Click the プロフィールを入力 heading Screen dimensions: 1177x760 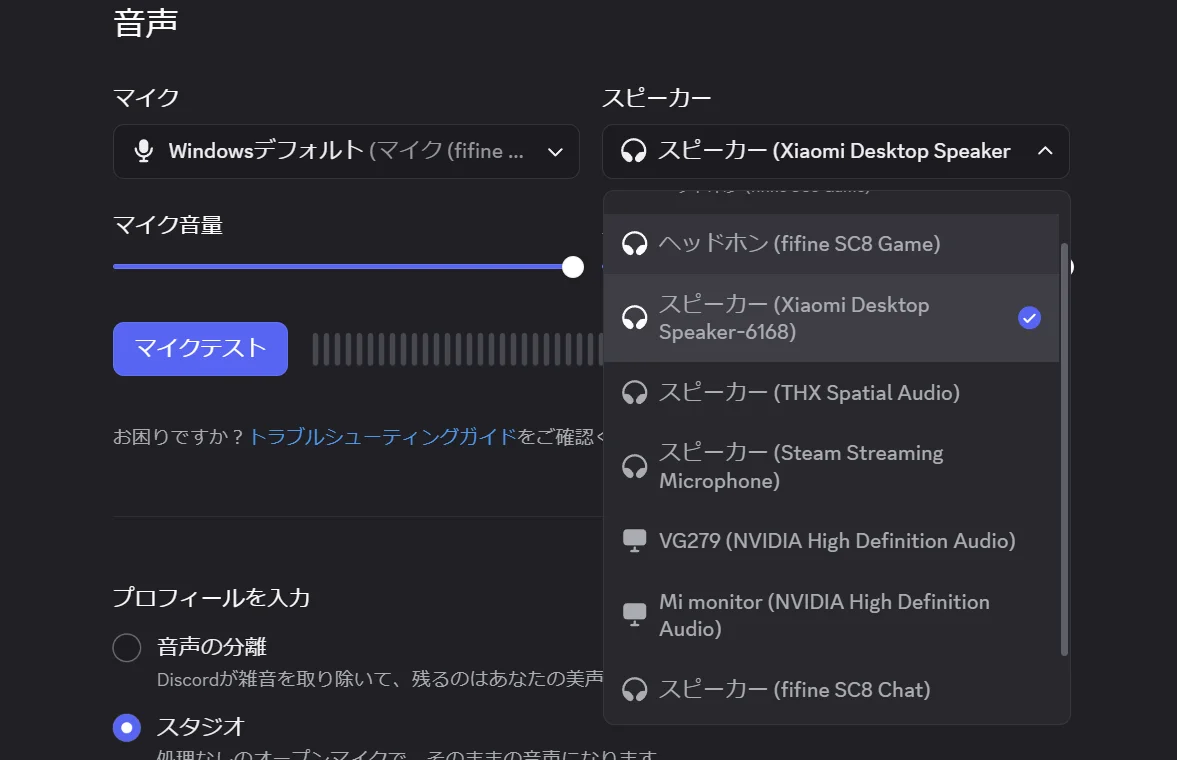(x=212, y=598)
